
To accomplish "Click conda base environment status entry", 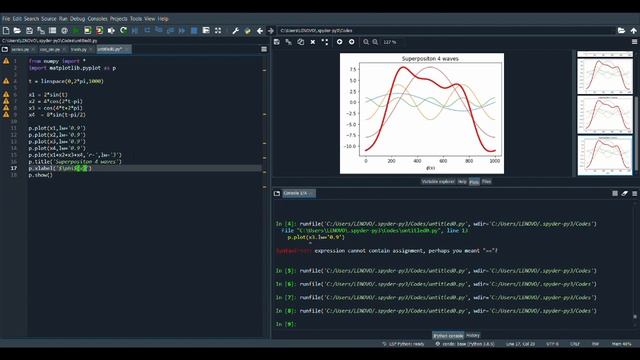I will coord(464,344).
